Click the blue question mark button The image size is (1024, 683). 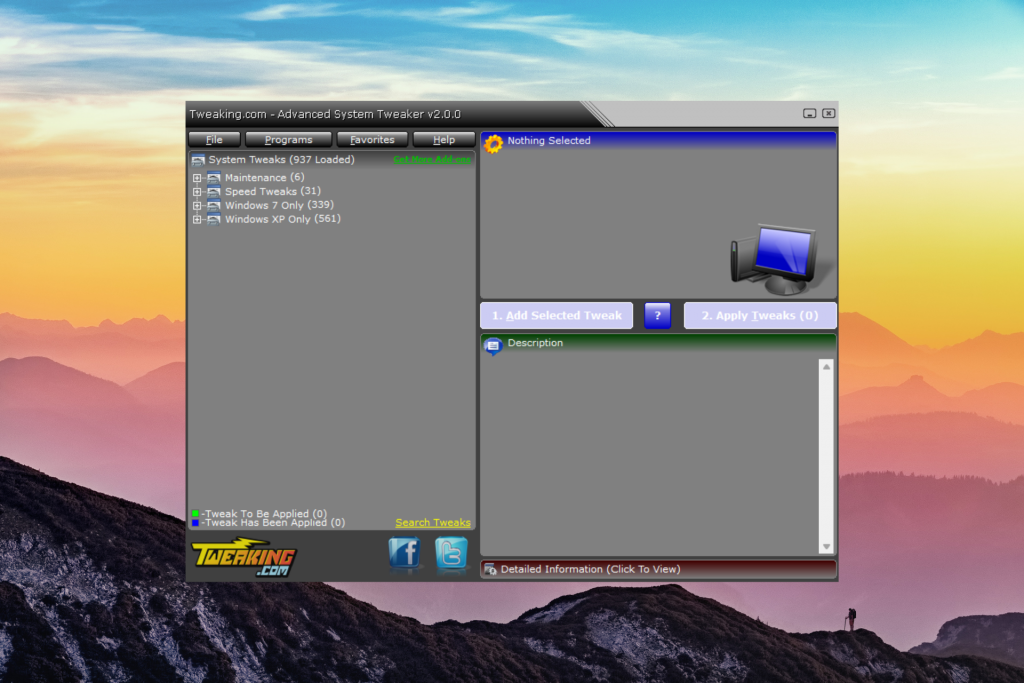(658, 315)
